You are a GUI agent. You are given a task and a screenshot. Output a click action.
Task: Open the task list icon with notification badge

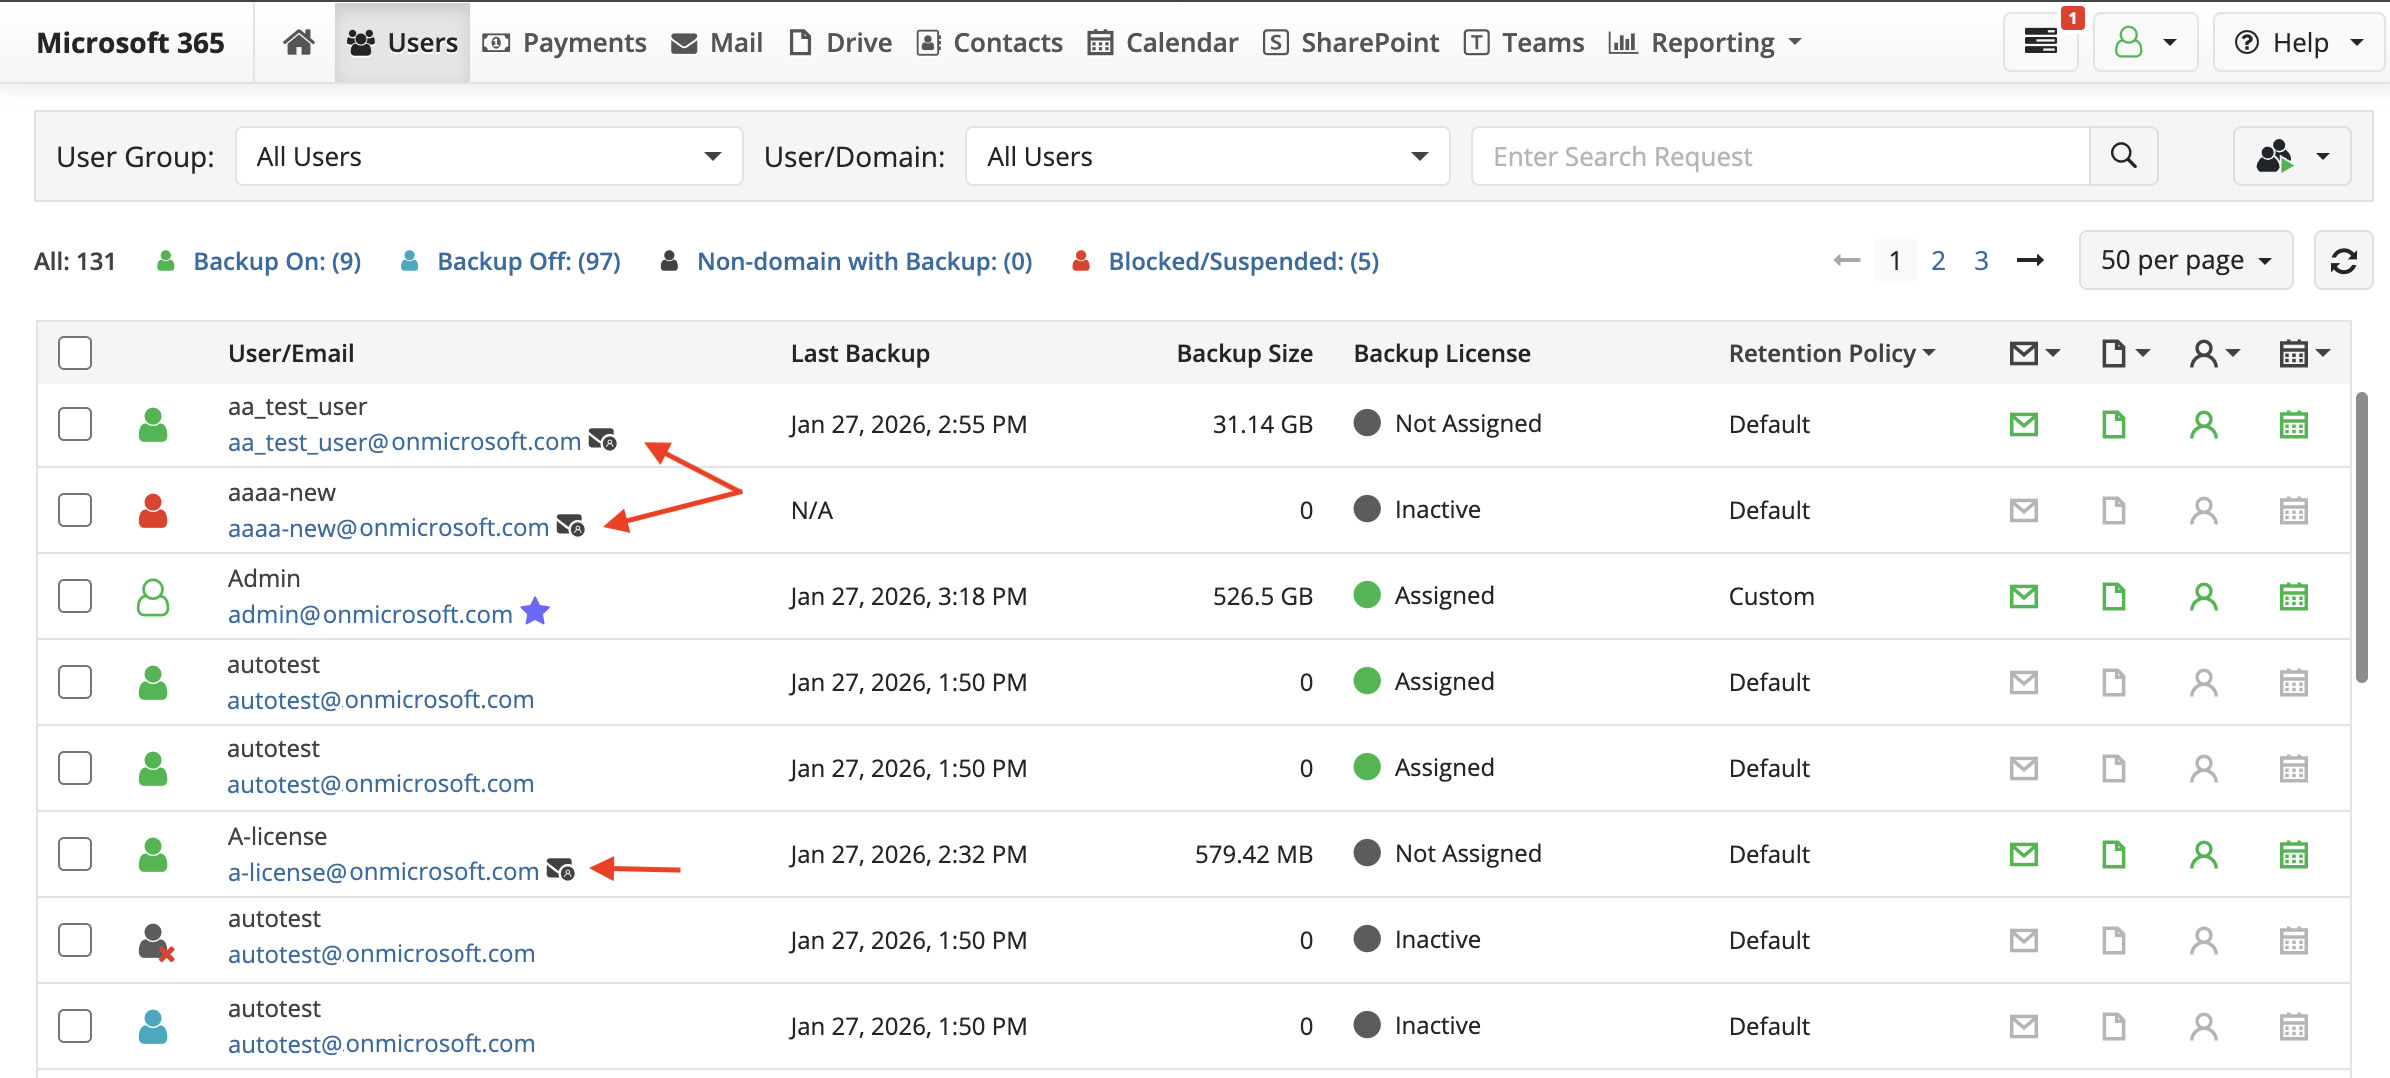[x=2041, y=42]
